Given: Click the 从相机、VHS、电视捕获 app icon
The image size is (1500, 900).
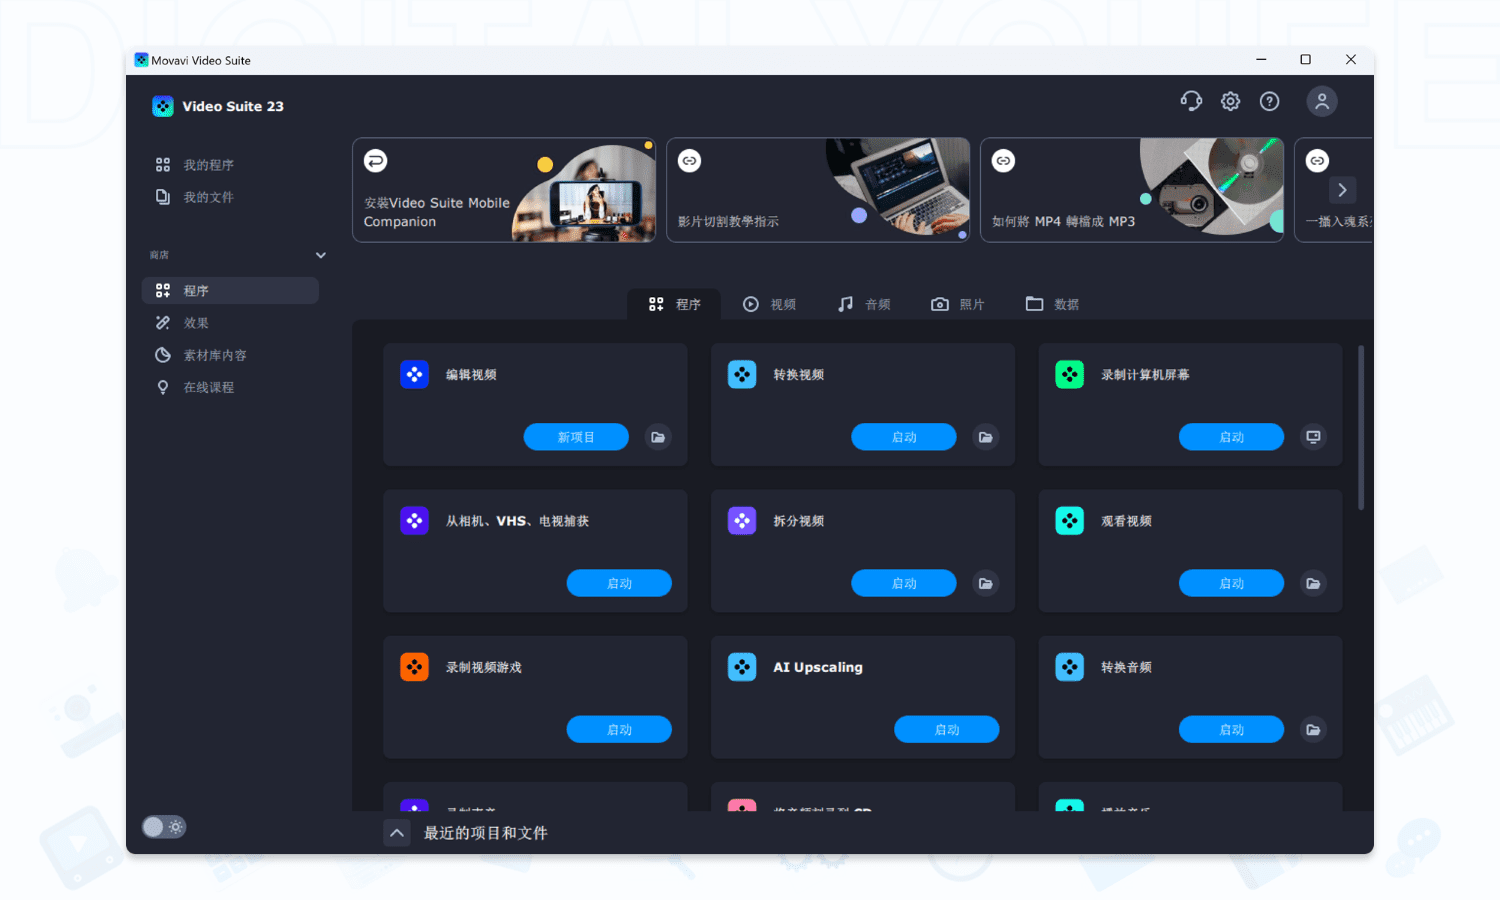Looking at the screenshot, I should (414, 520).
